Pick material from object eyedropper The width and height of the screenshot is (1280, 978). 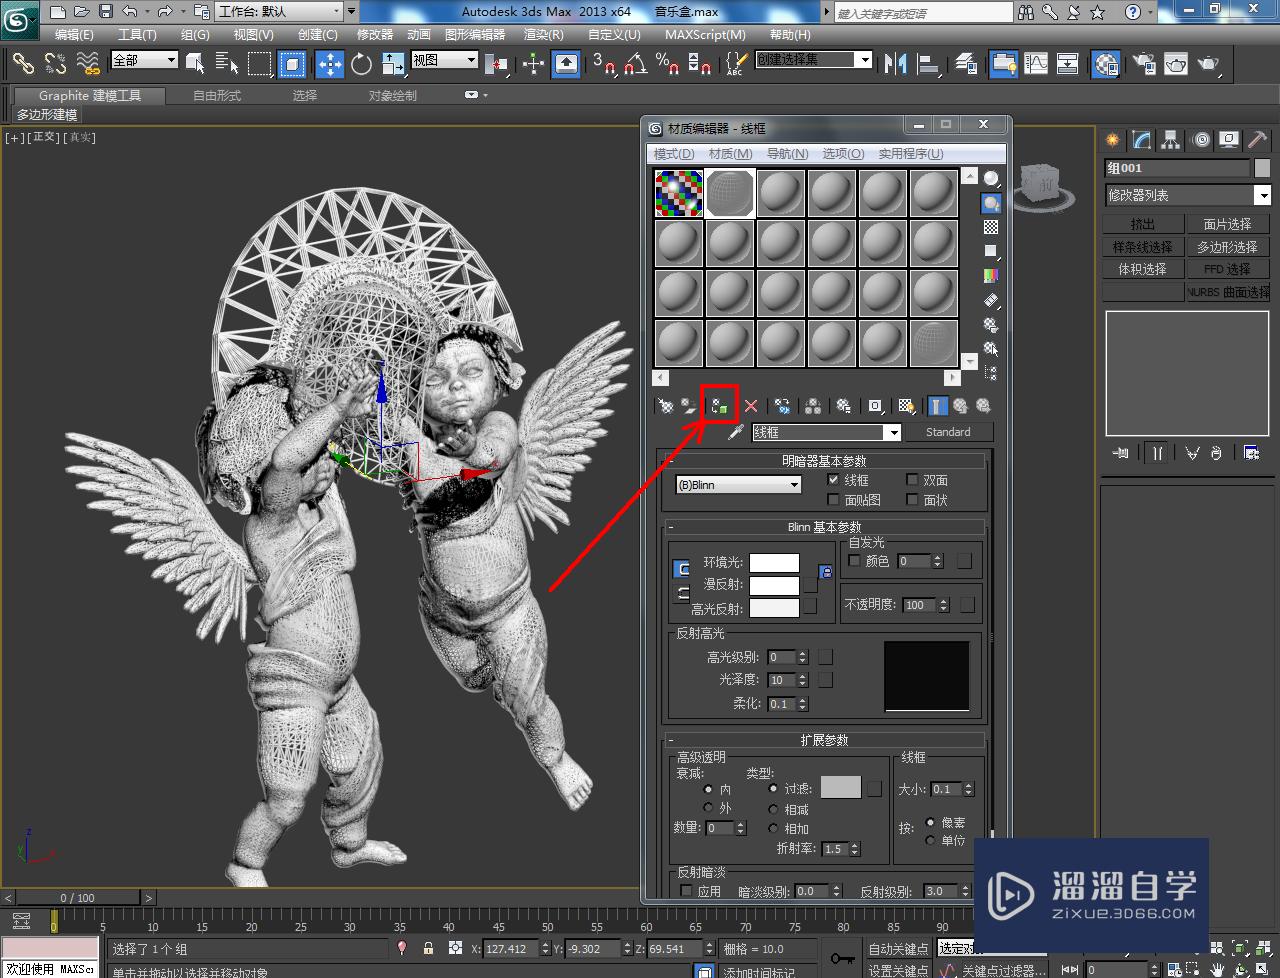(x=736, y=432)
